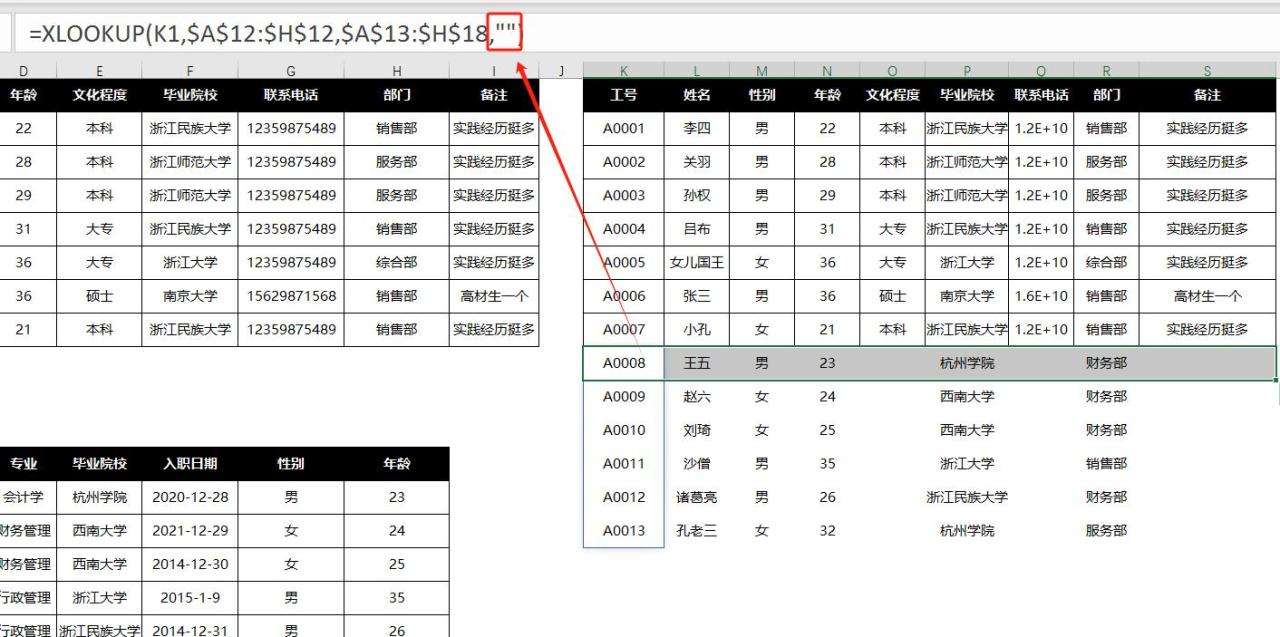1280x637 pixels.
Task: Click the name cell 吕布
Action: coord(697,229)
